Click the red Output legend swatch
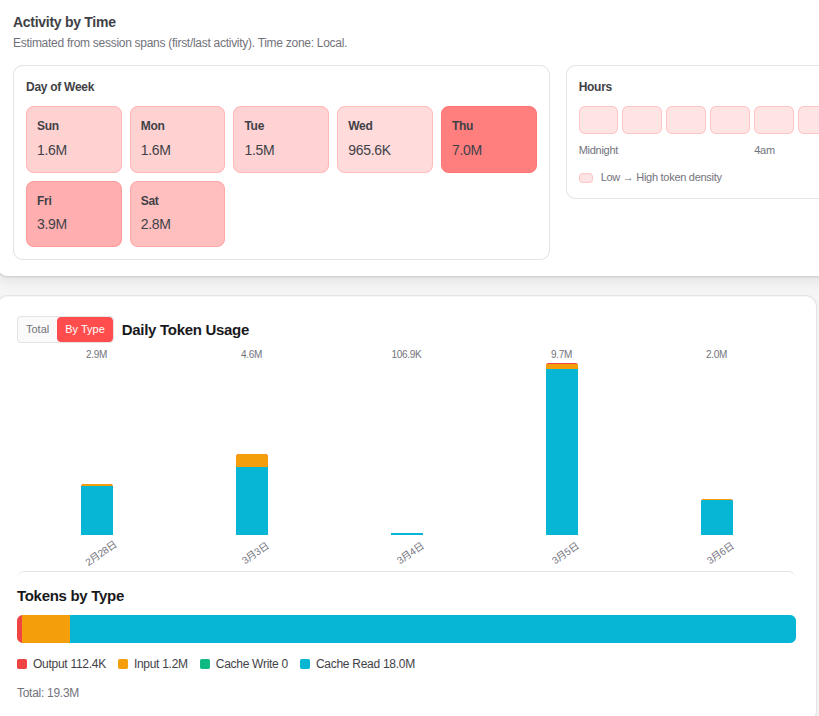819x716 pixels. tap(22, 664)
